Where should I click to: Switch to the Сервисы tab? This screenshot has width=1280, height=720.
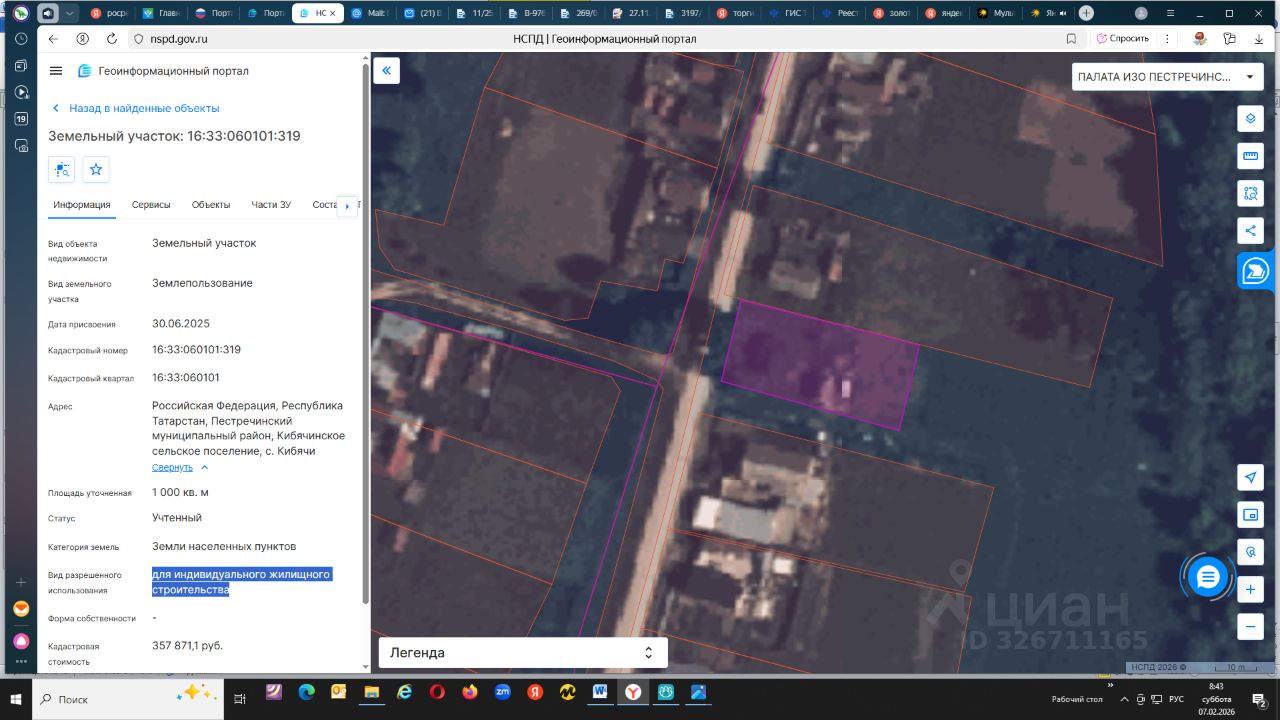[151, 205]
